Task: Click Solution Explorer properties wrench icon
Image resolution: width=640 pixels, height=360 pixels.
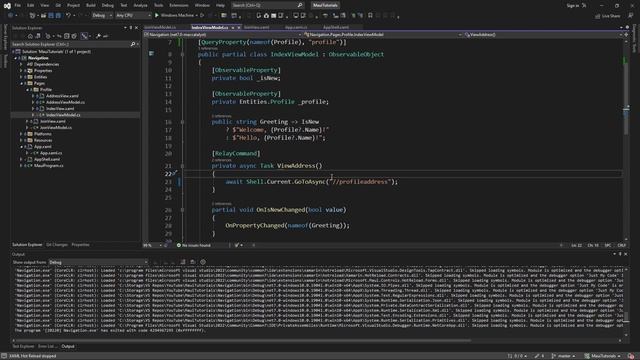Action: coord(98,36)
